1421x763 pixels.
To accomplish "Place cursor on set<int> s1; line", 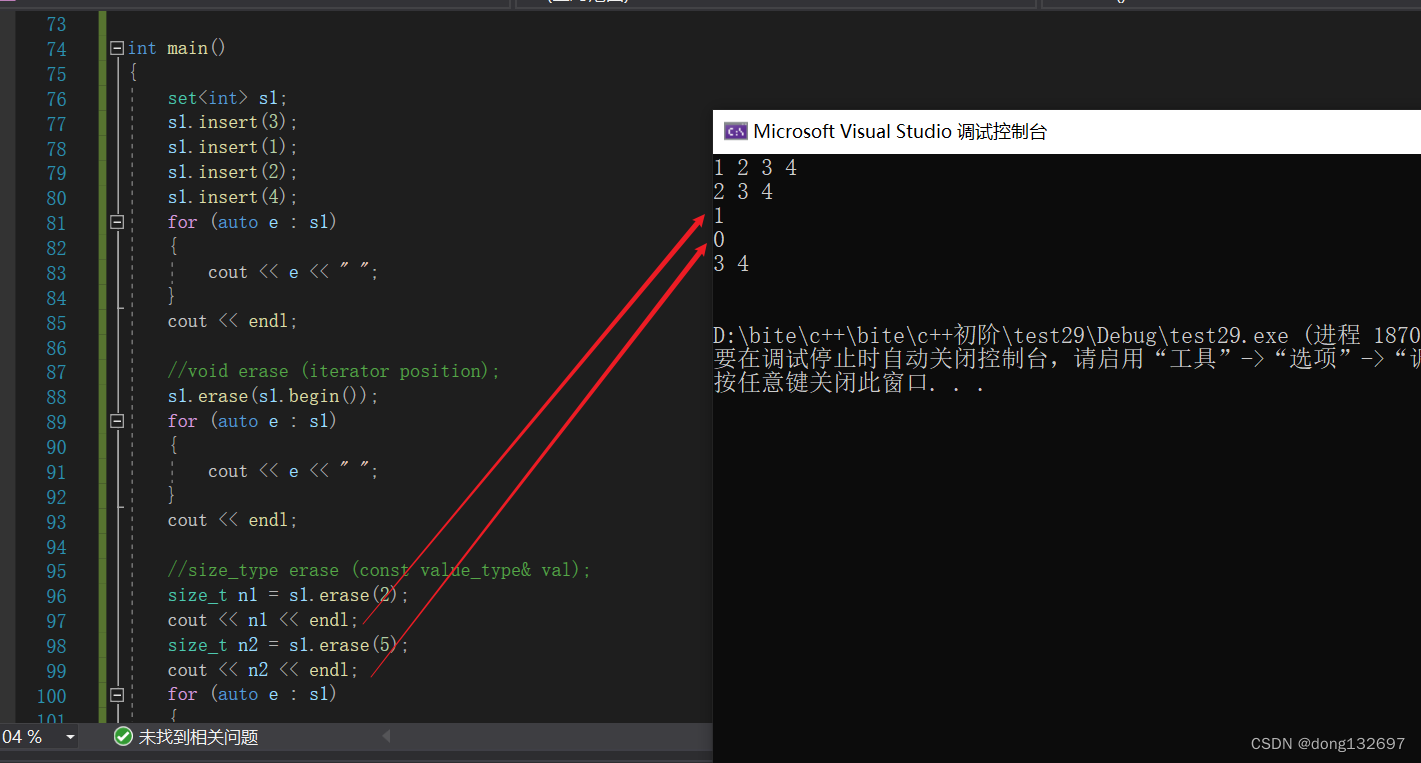I will point(228,98).
